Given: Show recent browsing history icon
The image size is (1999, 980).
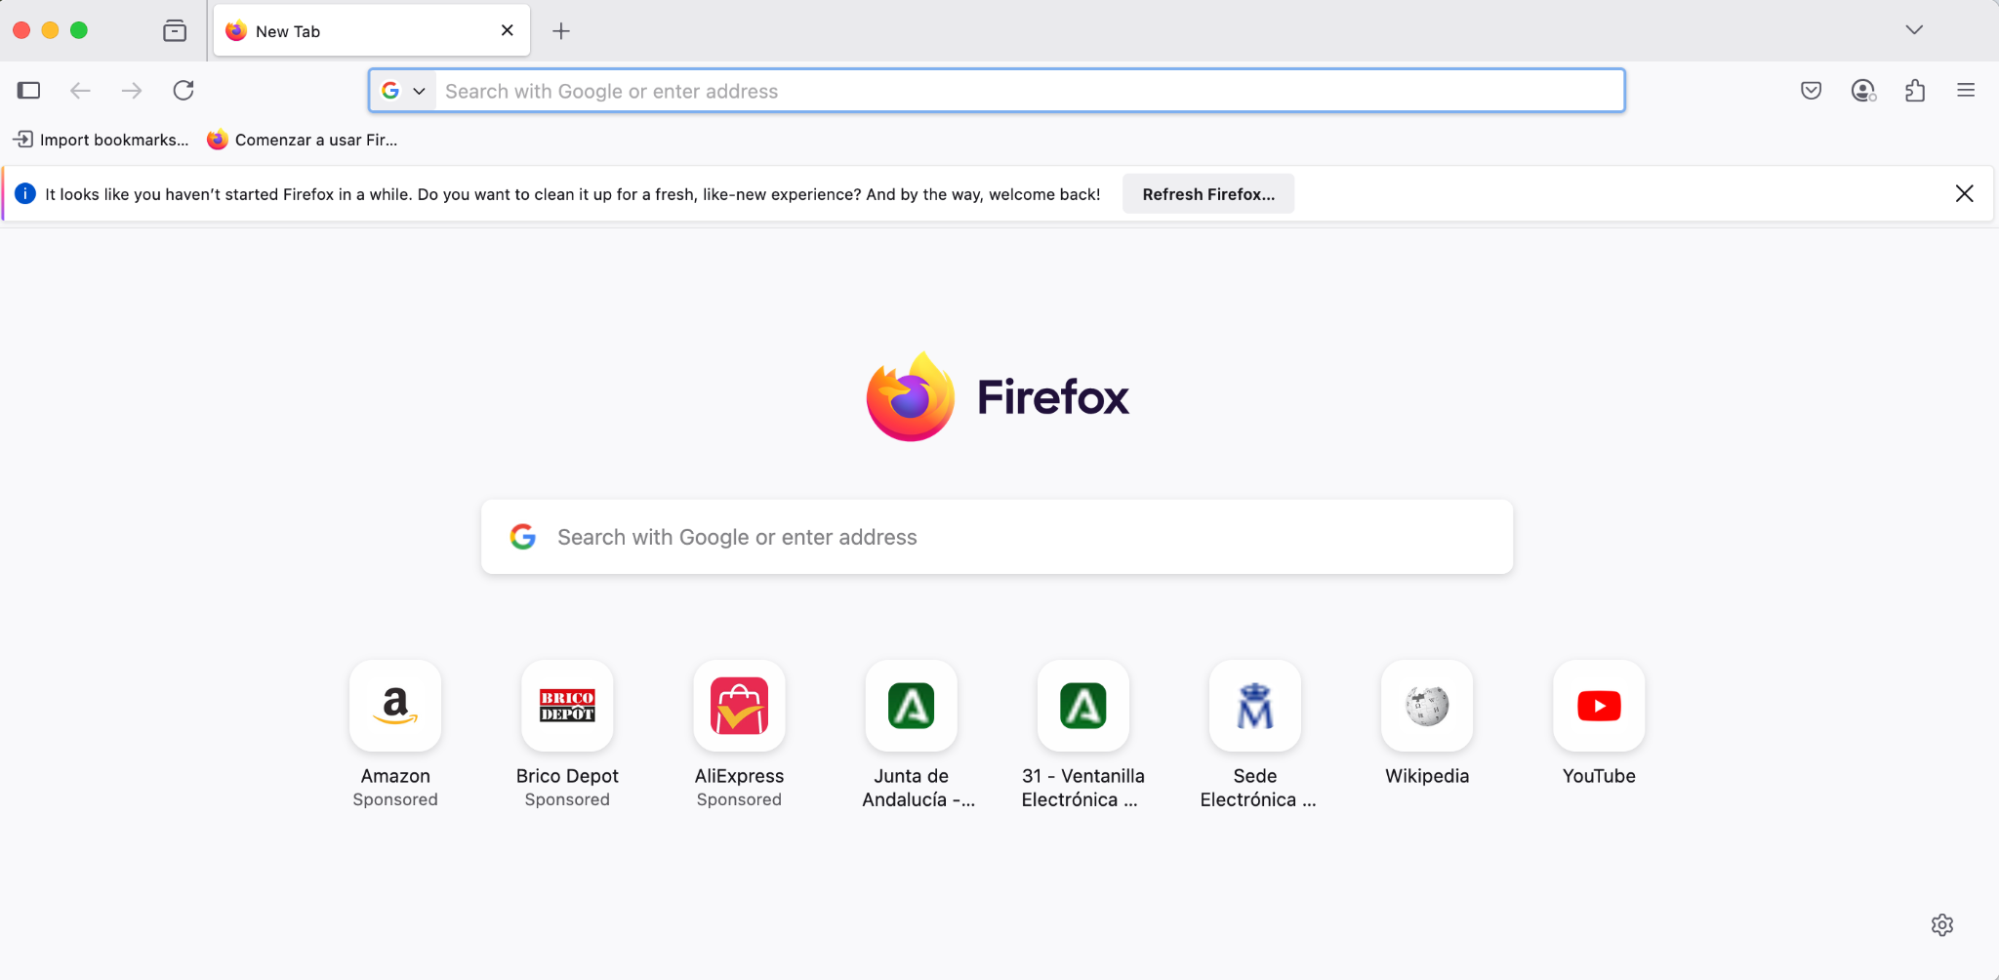Looking at the screenshot, I should point(174,30).
